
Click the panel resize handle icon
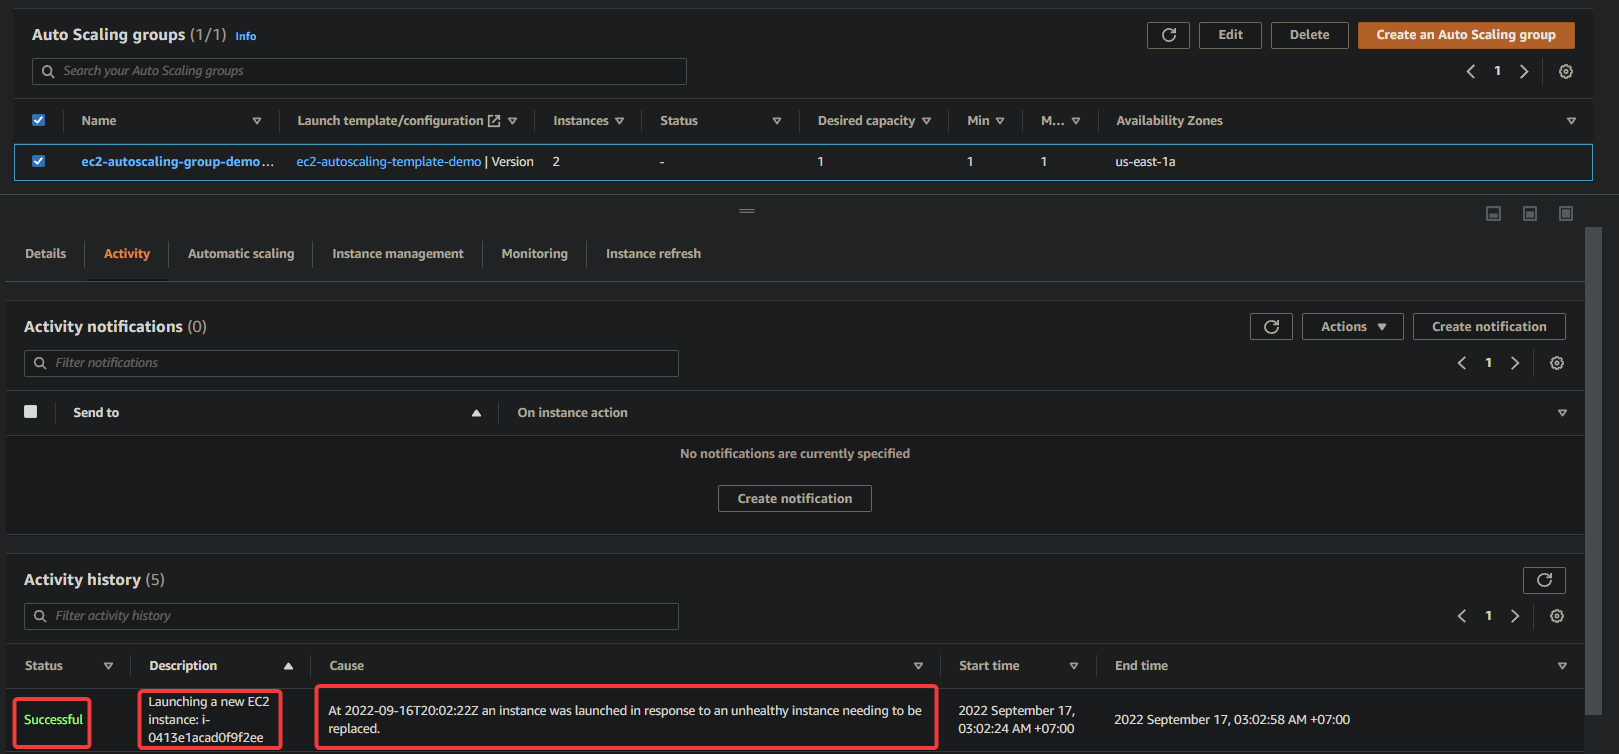pyautogui.click(x=747, y=211)
